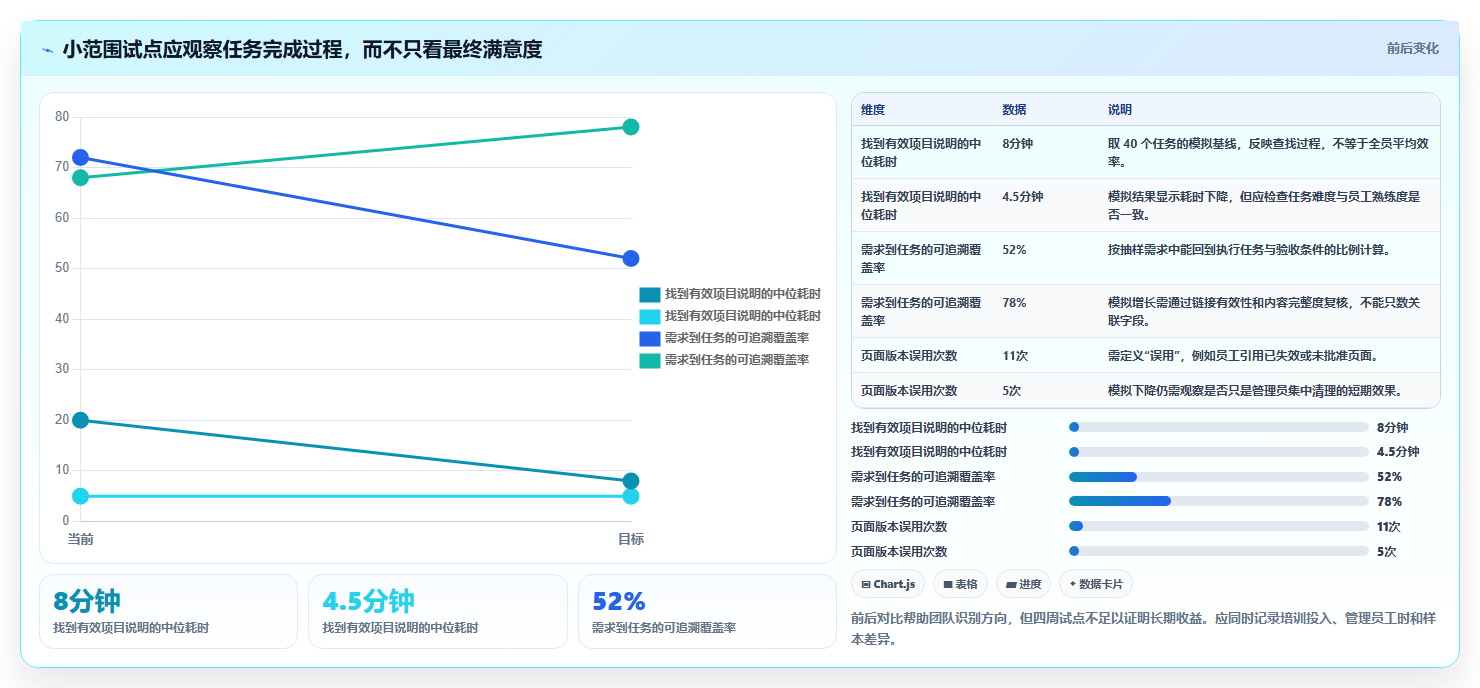This screenshot has height=688, width=1480.
Task: Click the 52% cell in the table
Action: pos(1014,249)
